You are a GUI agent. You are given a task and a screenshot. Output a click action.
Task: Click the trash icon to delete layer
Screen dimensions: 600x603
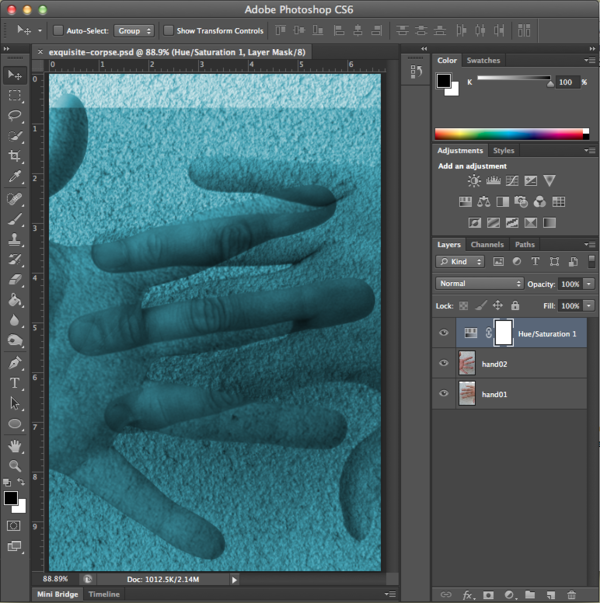[x=571, y=594]
